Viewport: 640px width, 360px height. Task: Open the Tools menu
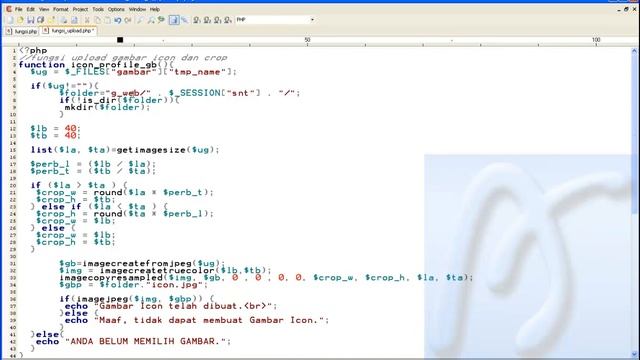point(98,9)
